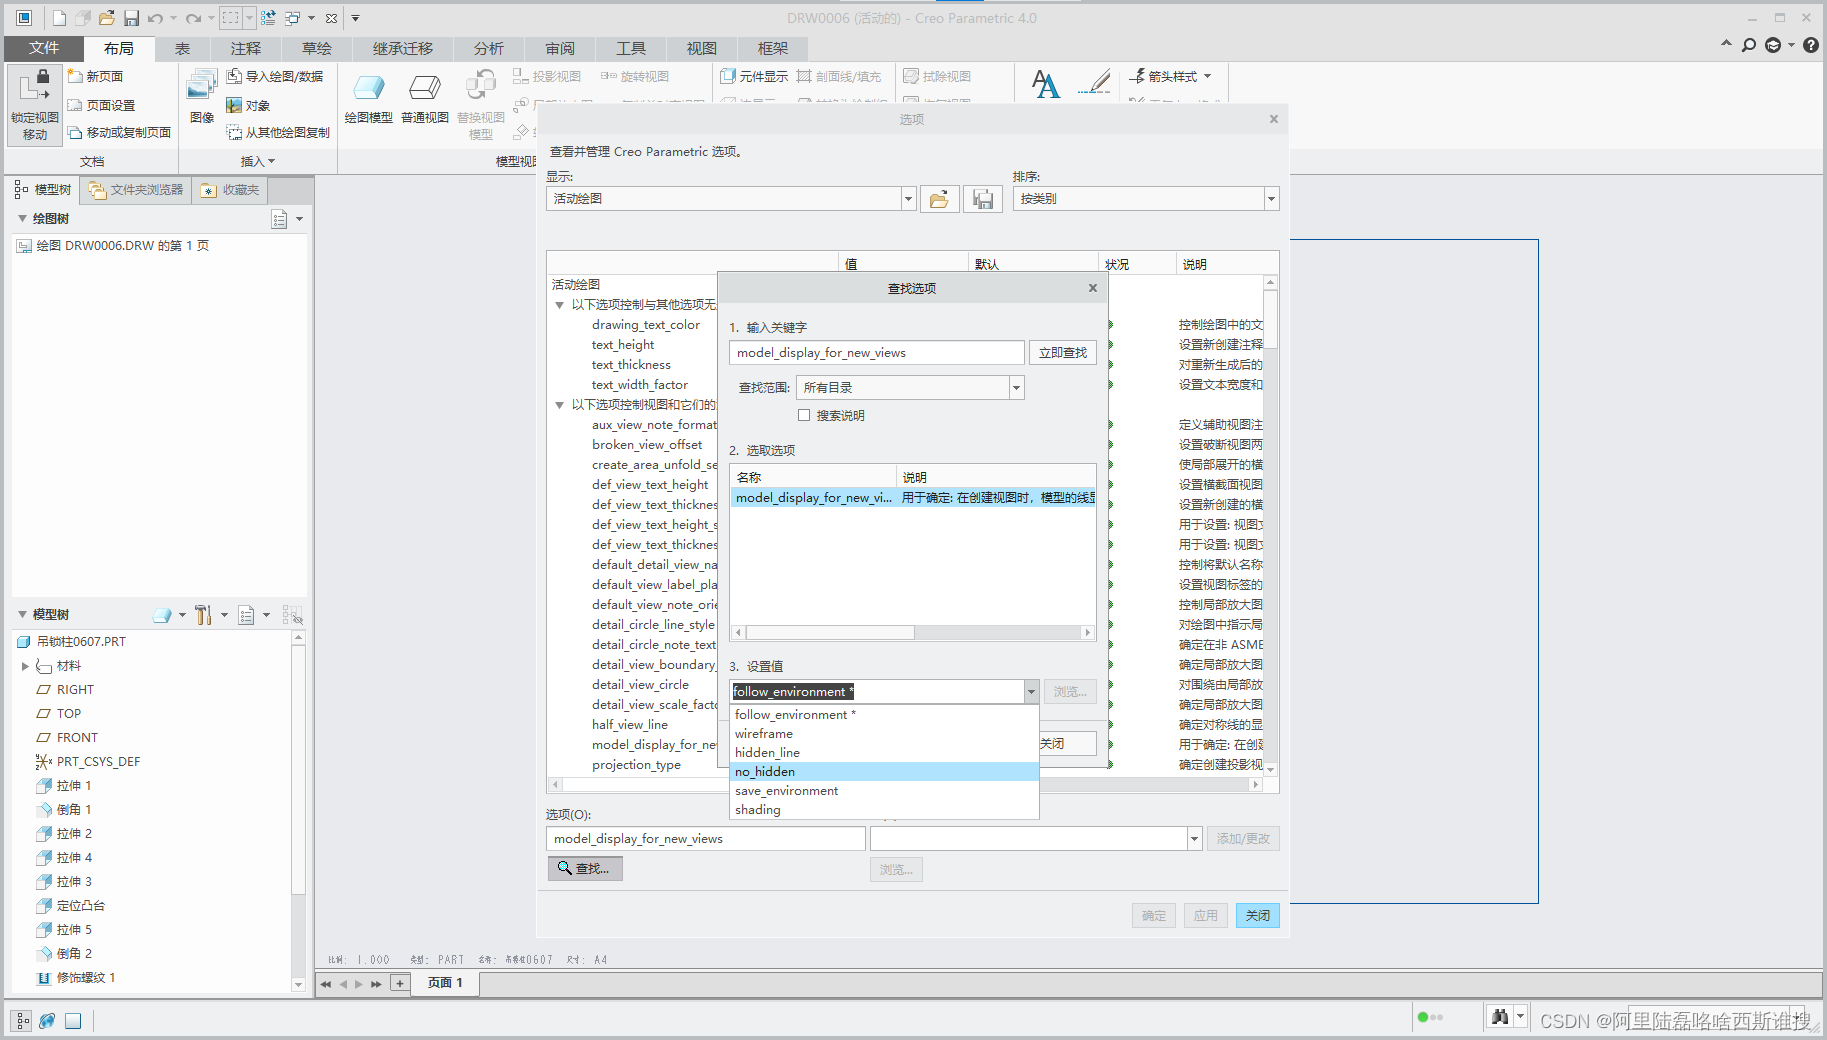Image resolution: width=1827 pixels, height=1040 pixels.
Task: Open the 文件 menu tab
Action: (44, 48)
